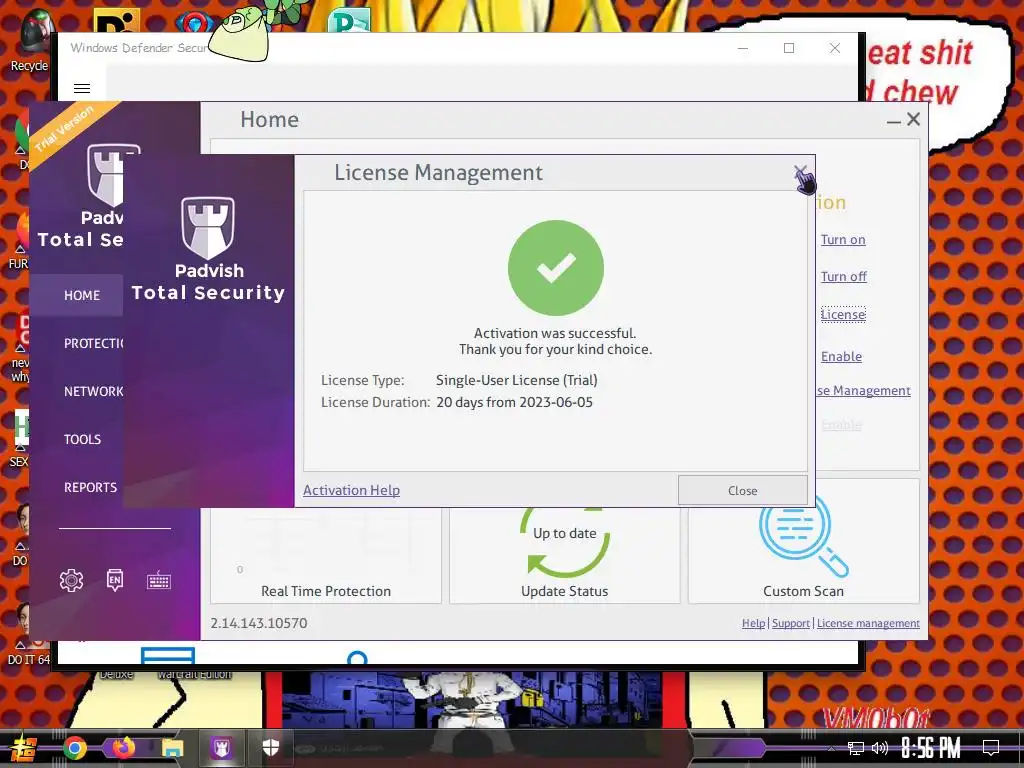This screenshot has height=768, width=1024.
Task: Open Windows Defender hamburger menu
Action: (82, 88)
